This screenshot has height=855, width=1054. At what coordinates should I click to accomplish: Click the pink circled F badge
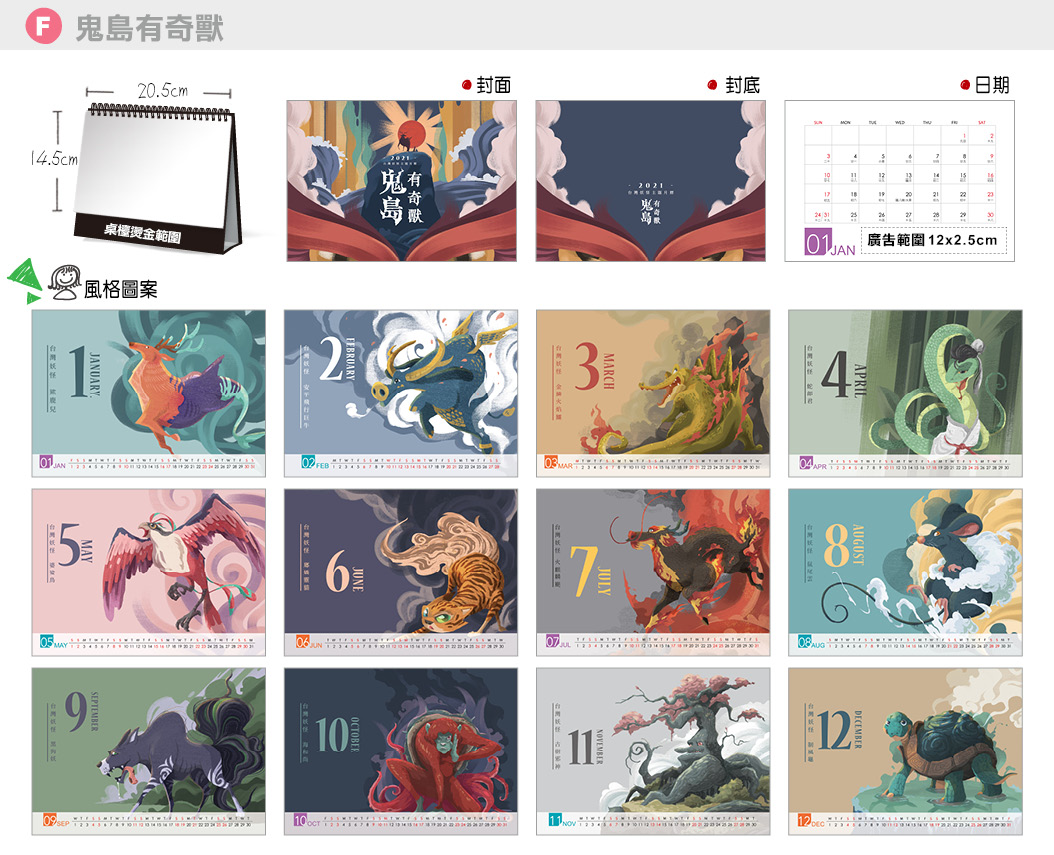point(43,26)
